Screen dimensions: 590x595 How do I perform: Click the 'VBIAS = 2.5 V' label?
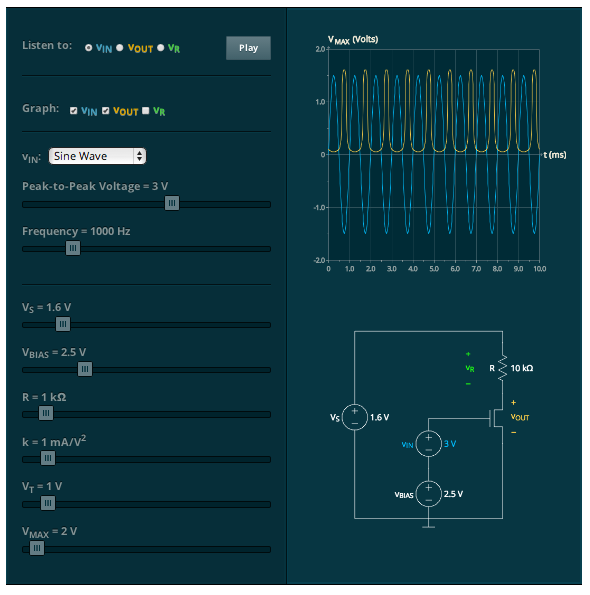[x=54, y=353]
